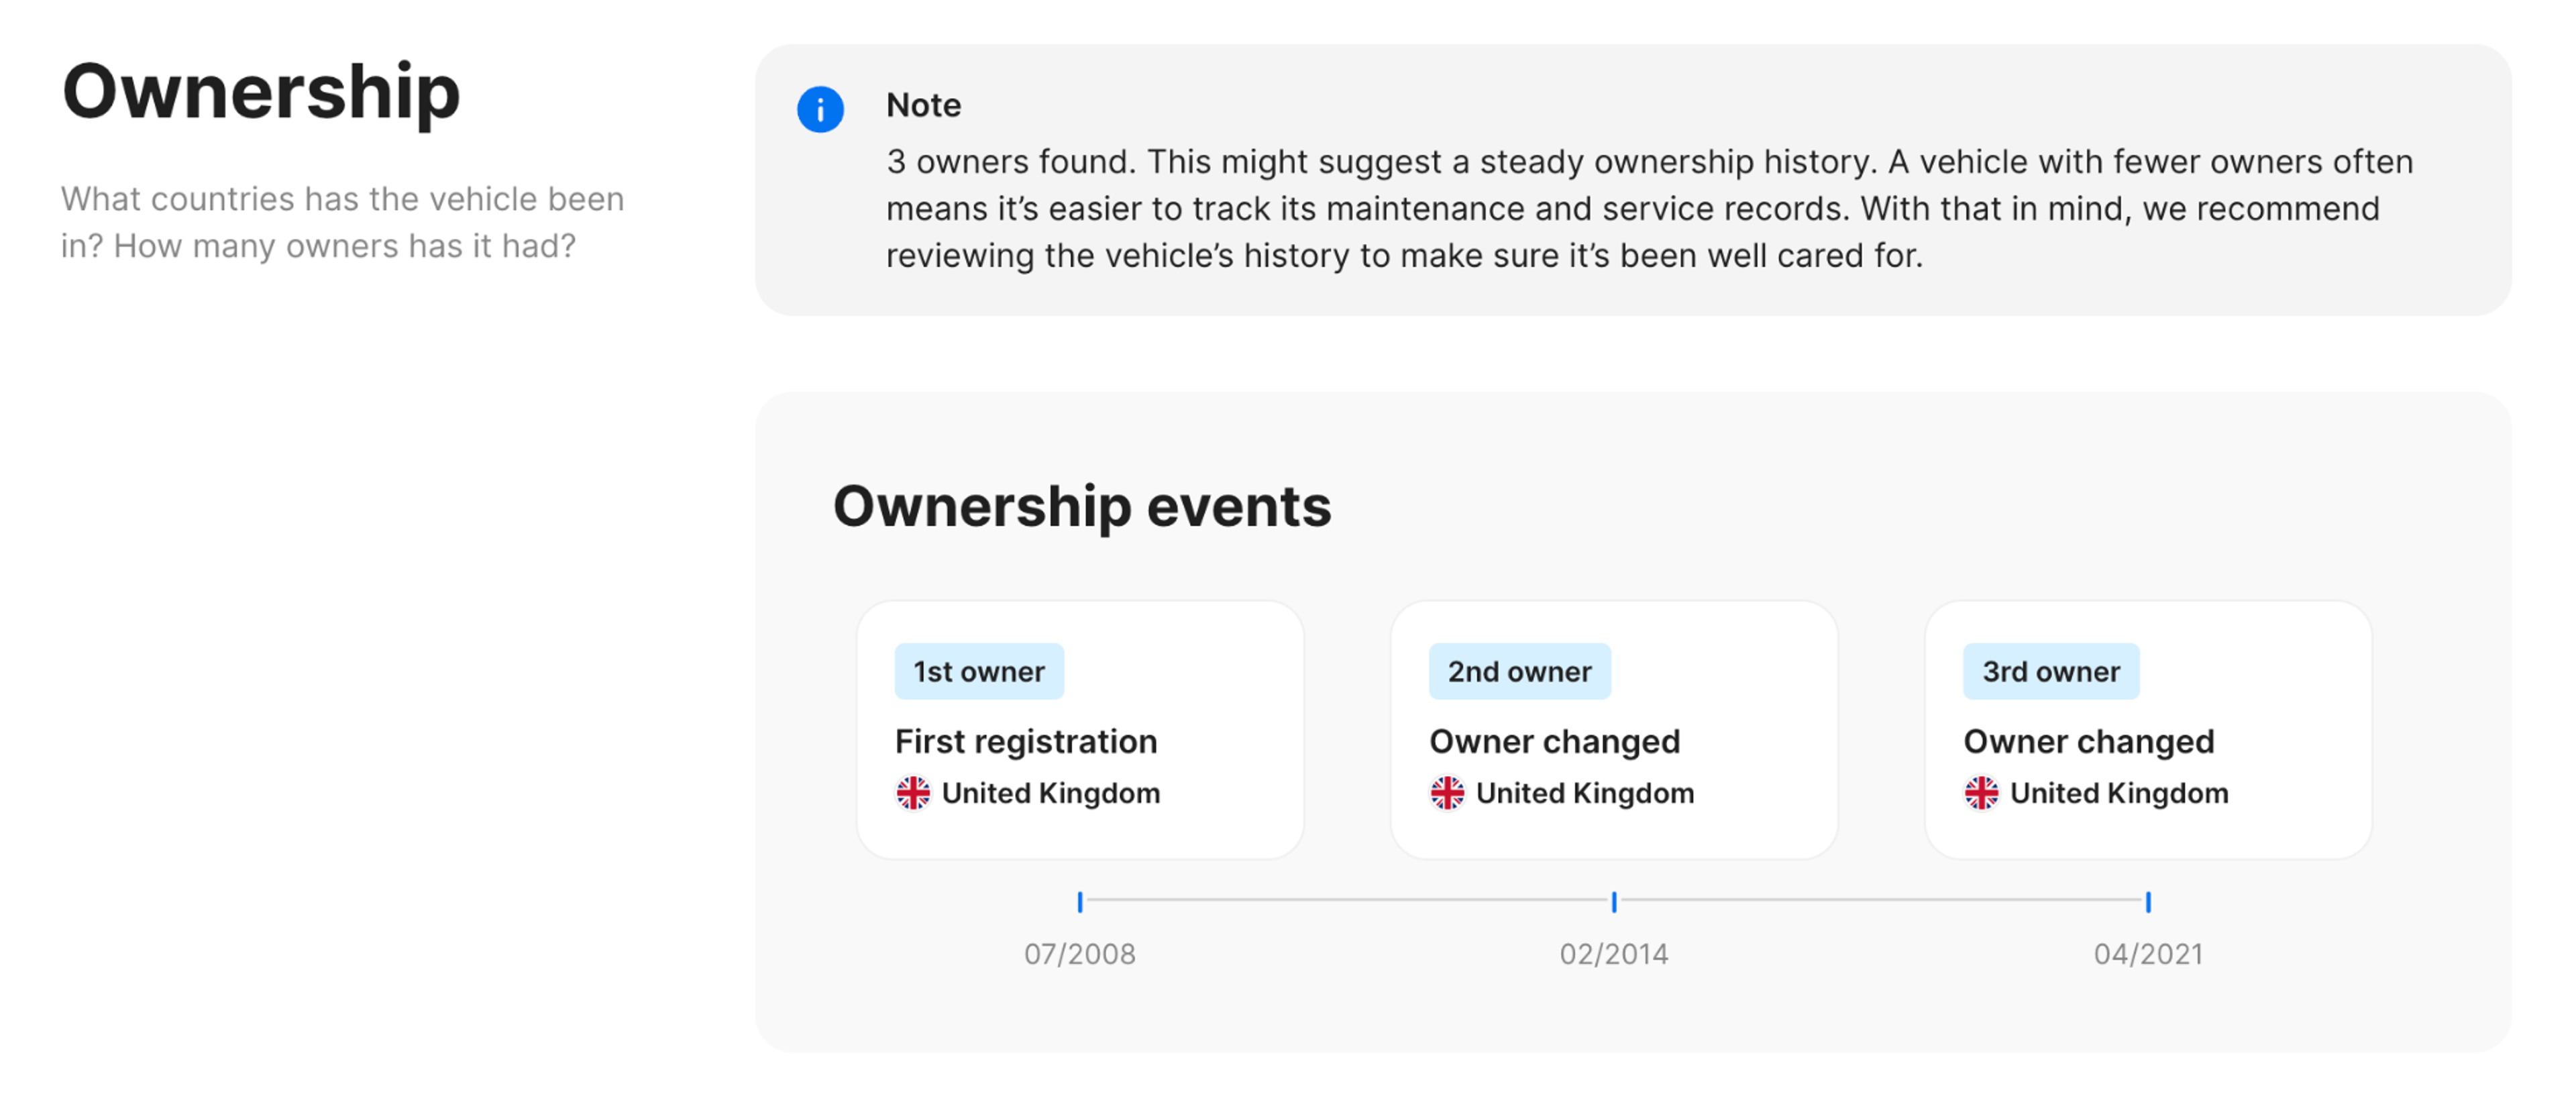Click the Ownership events heading

[x=1082, y=506]
